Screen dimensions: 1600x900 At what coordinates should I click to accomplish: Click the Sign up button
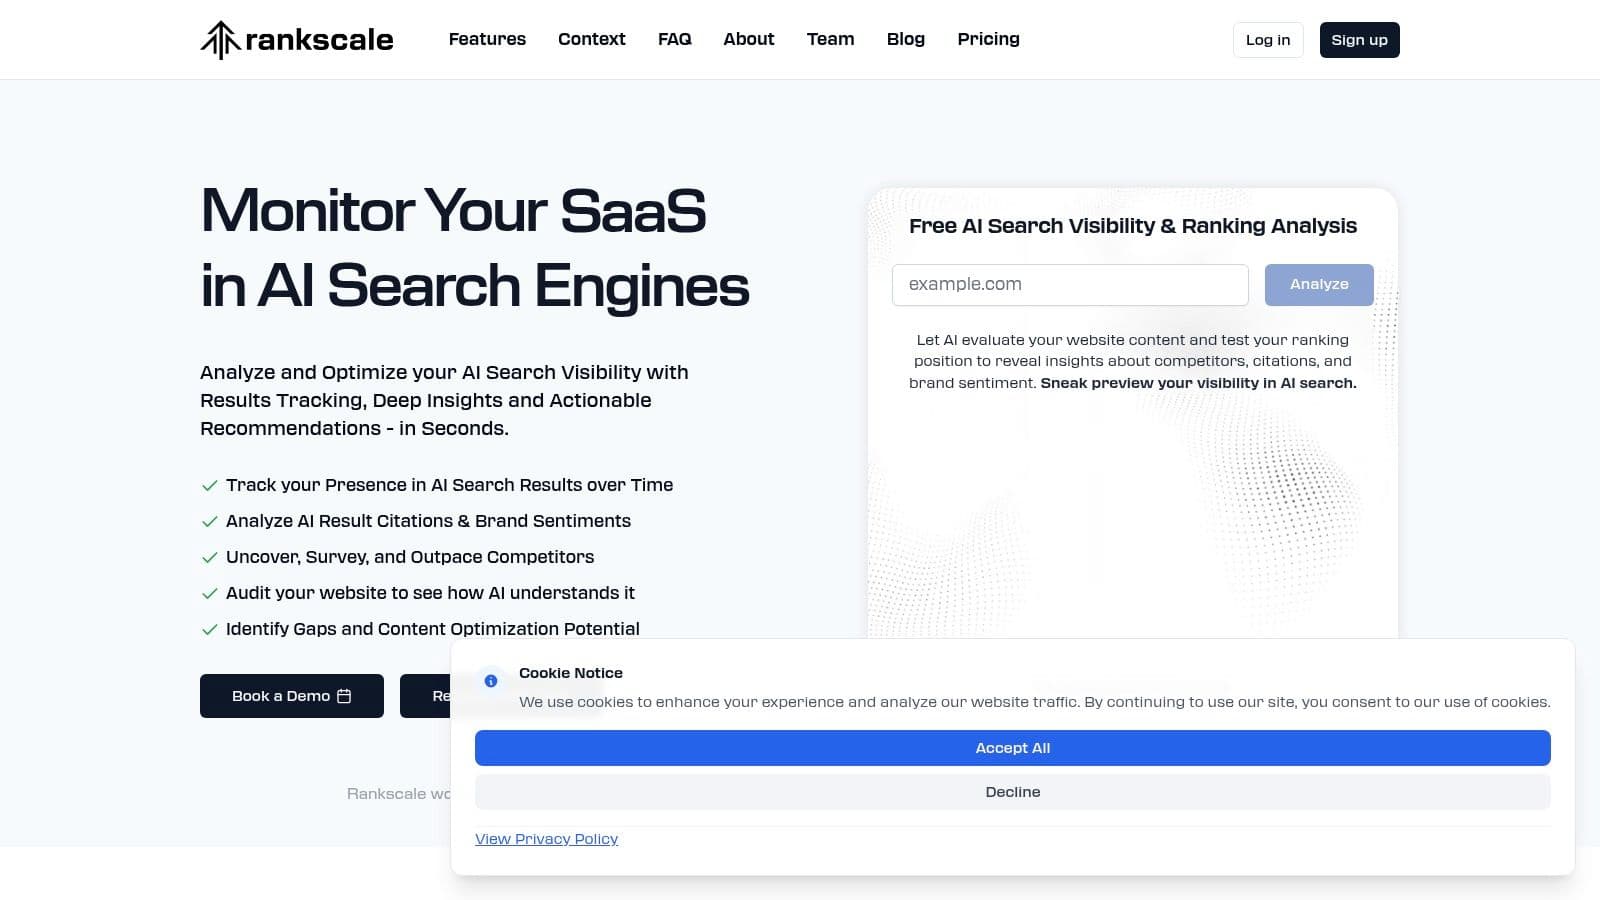coord(1359,40)
